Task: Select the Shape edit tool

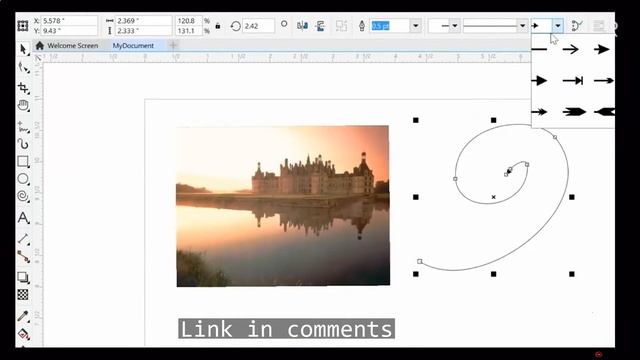Action: pyautogui.click(x=23, y=68)
